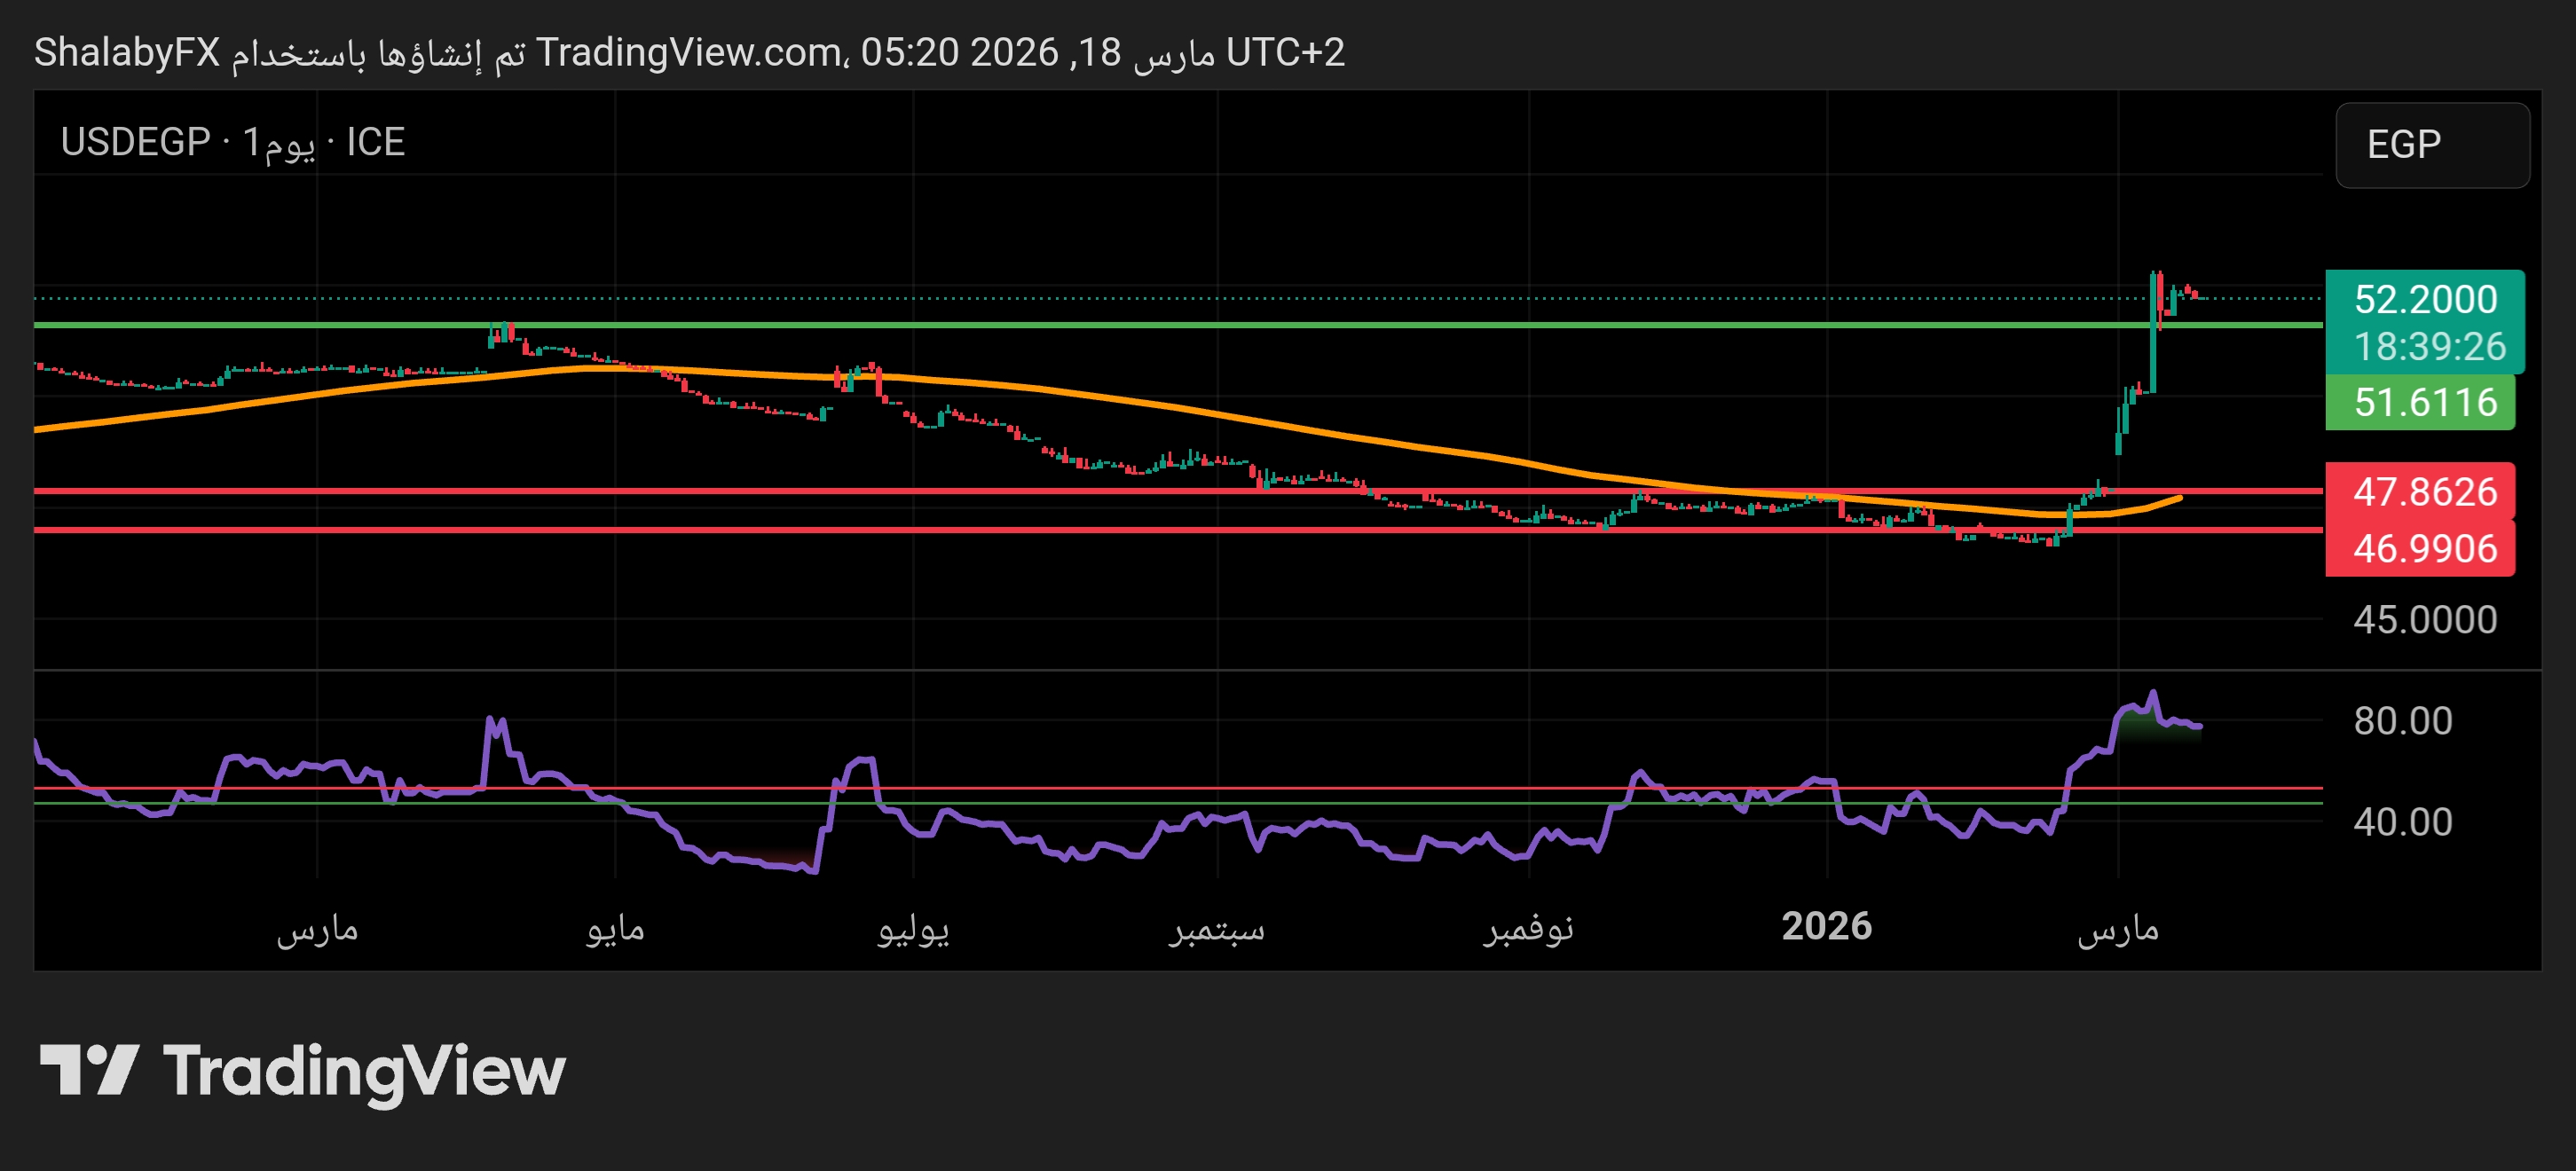Click the green 51.6116 level label

pos(2424,402)
